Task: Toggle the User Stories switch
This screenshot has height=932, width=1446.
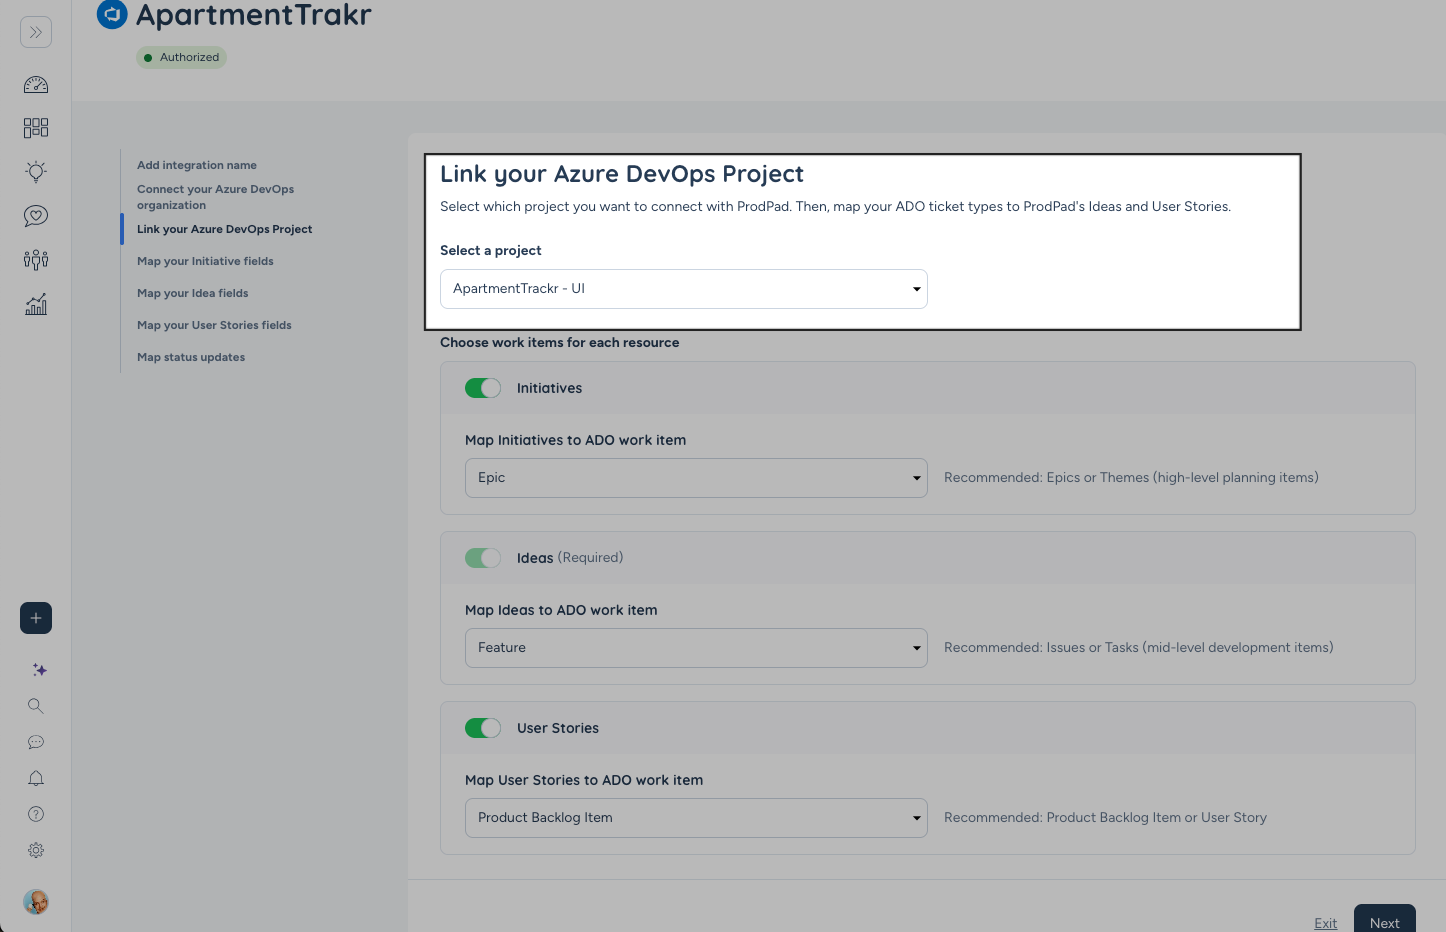Action: (x=483, y=728)
